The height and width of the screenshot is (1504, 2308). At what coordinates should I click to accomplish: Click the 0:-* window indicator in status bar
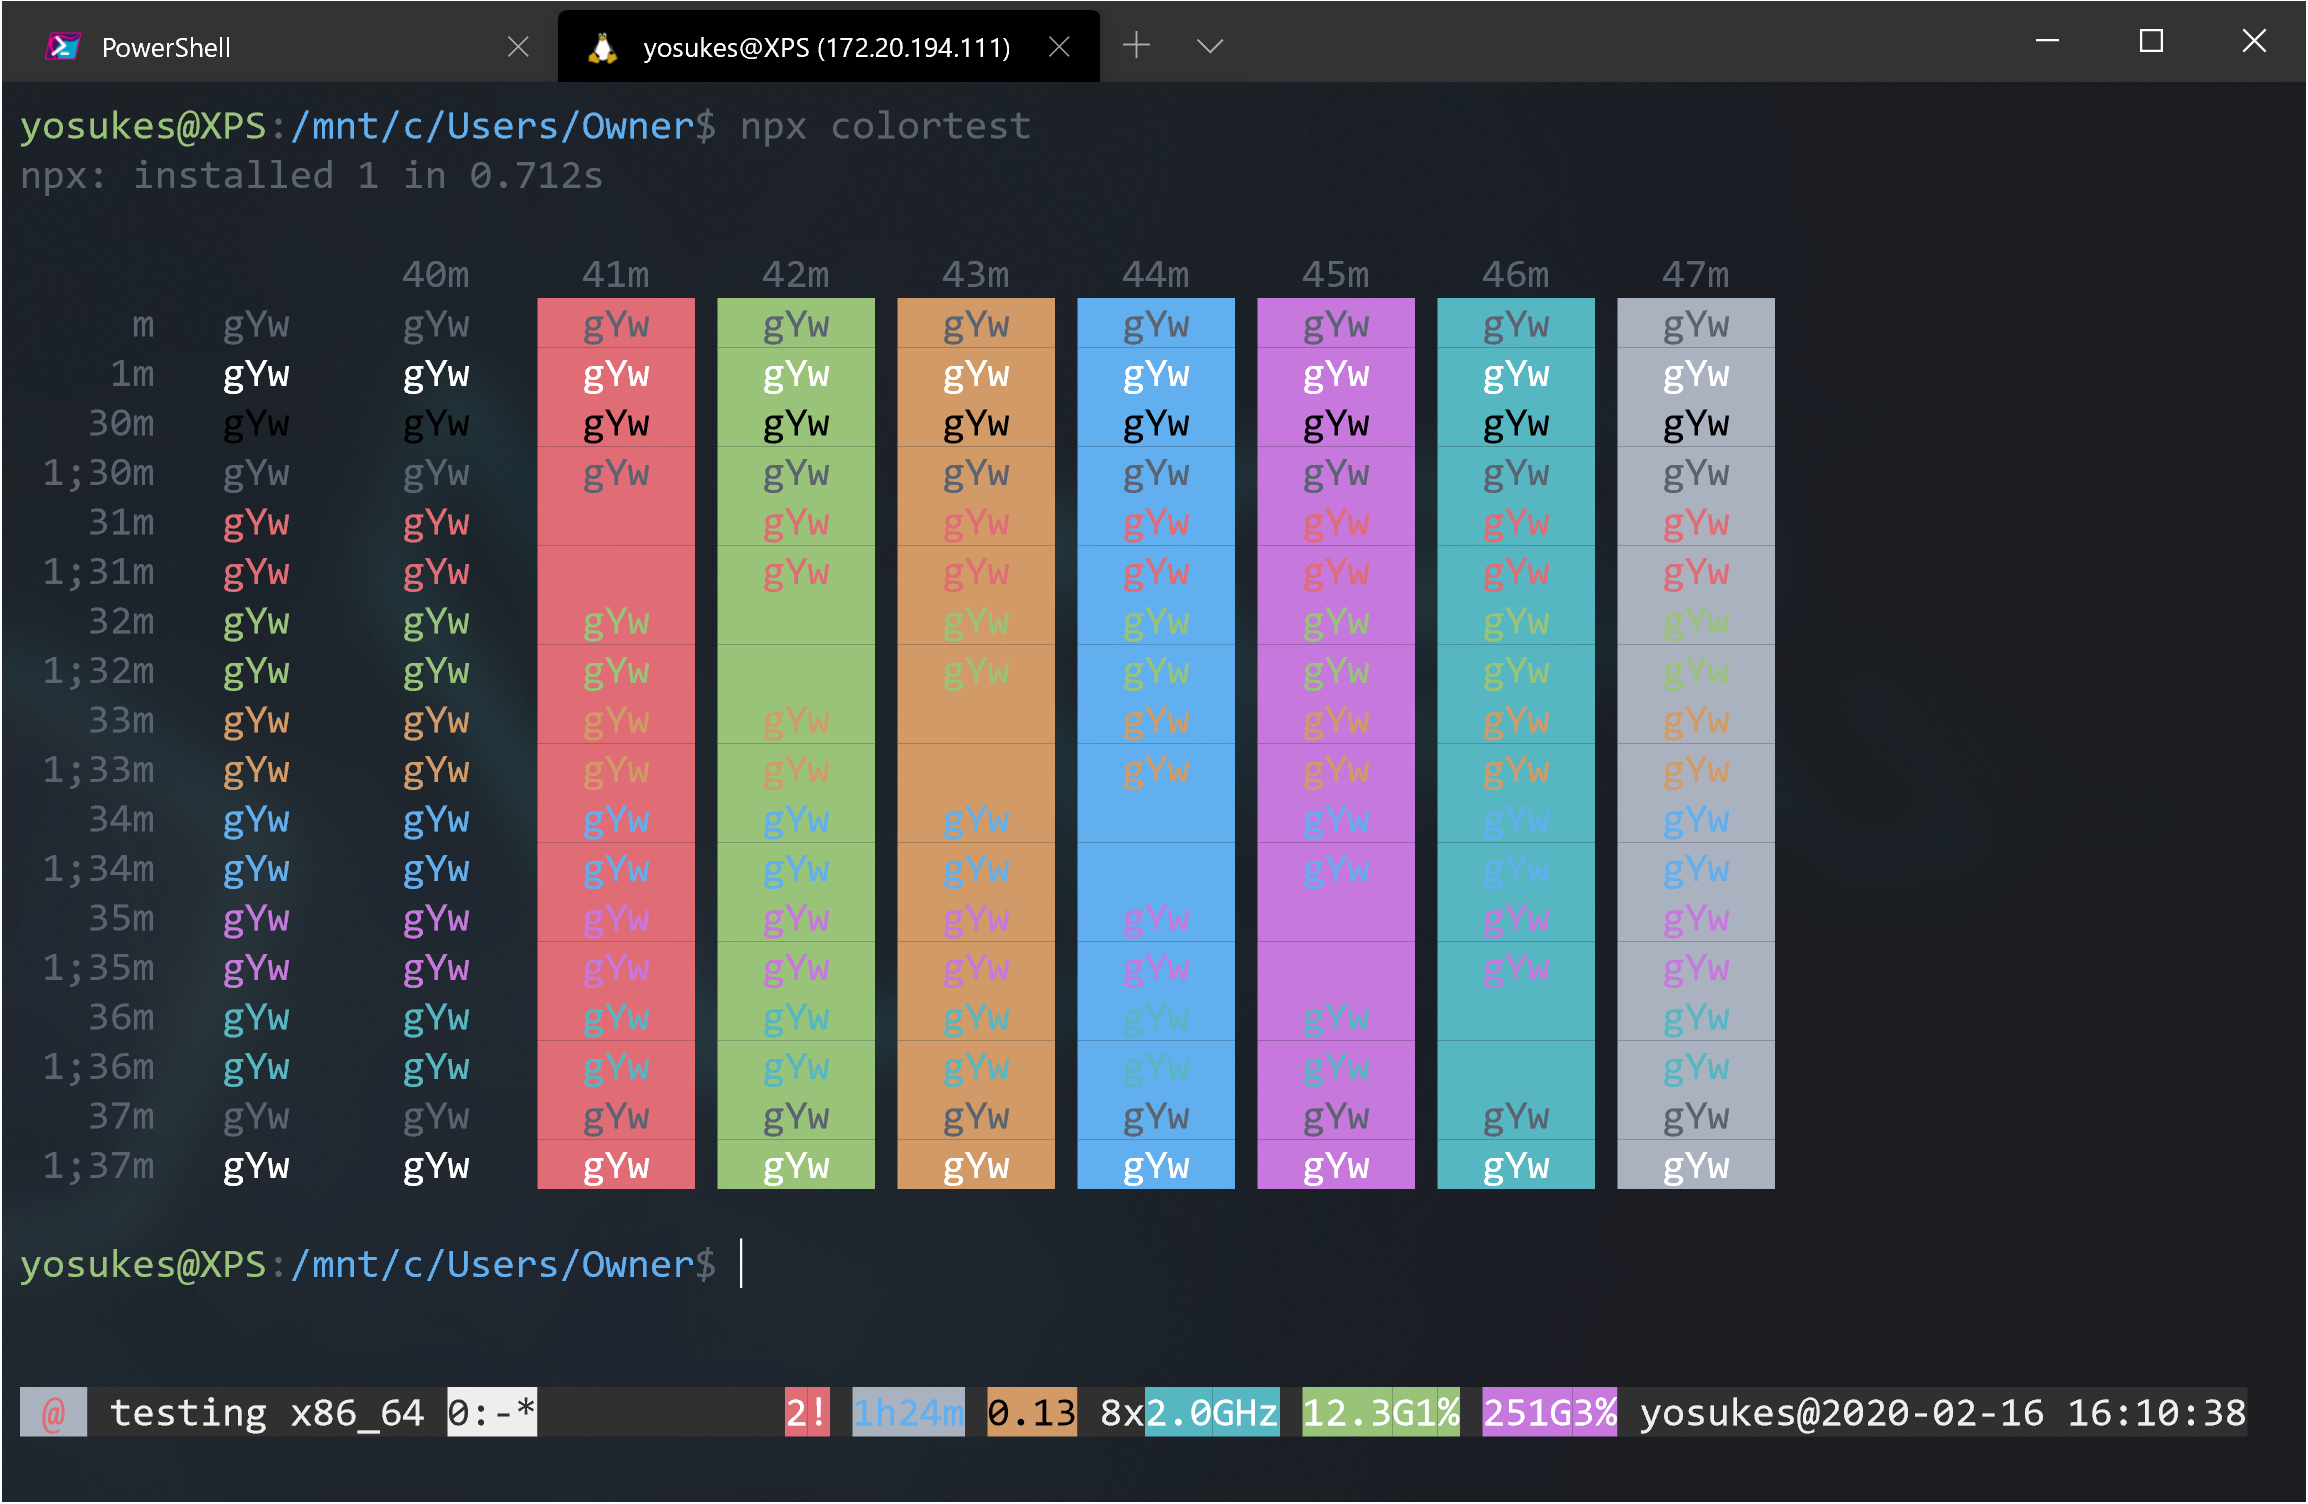[491, 1412]
